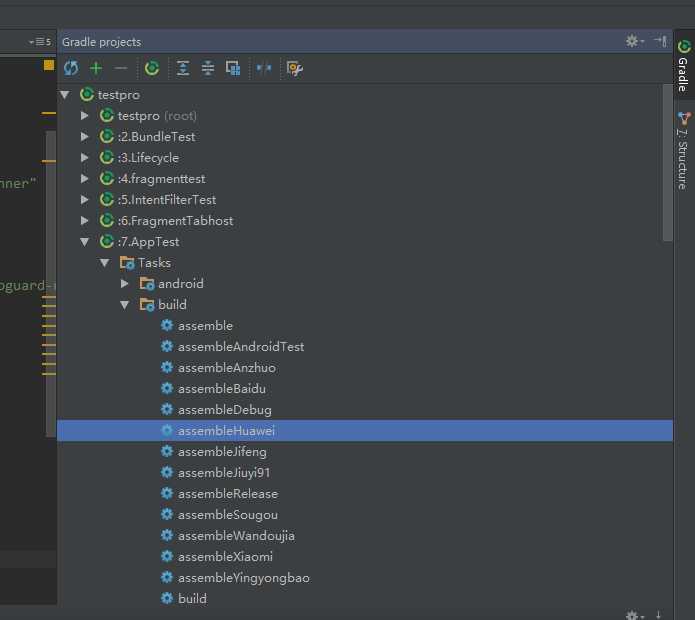Show selected module dependencies icon
Screen dimensions: 695x620
(233, 68)
